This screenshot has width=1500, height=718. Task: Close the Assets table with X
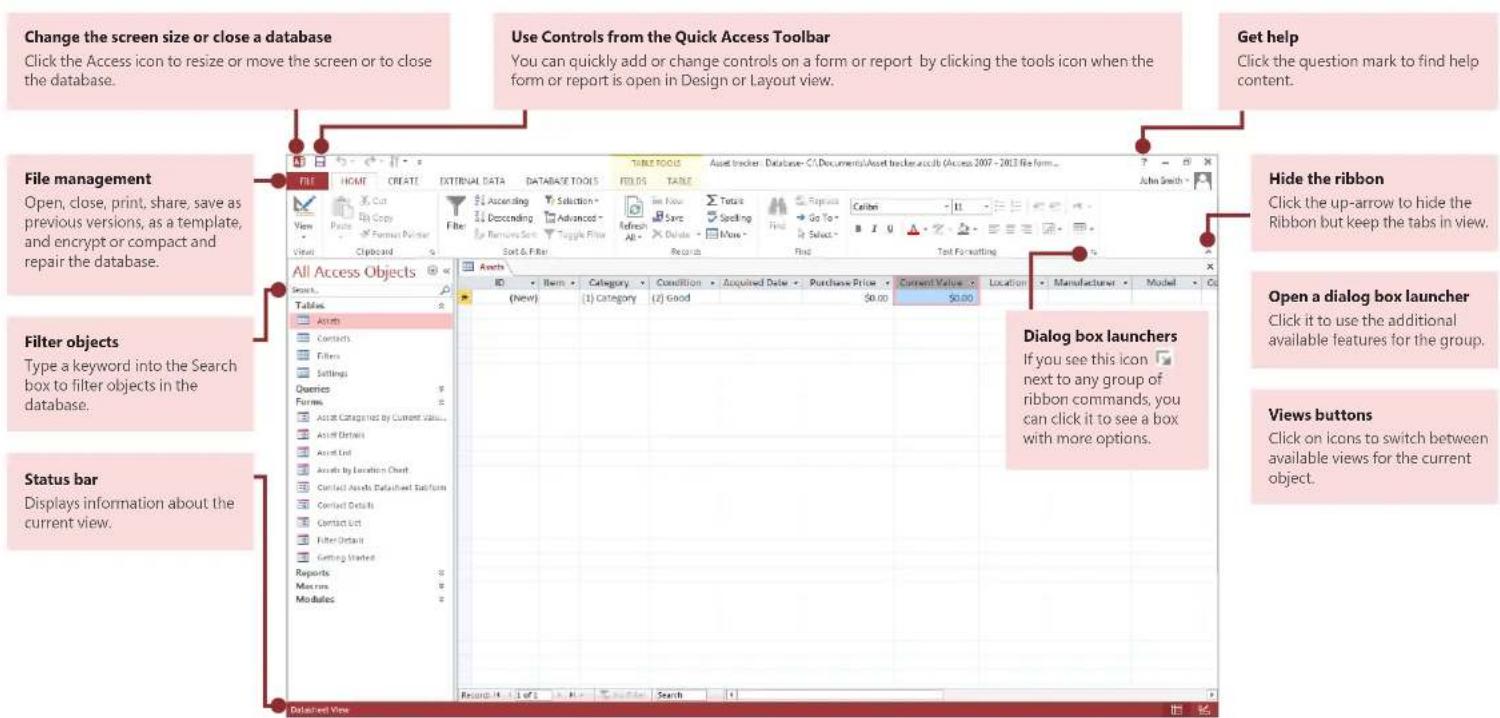click(1210, 267)
